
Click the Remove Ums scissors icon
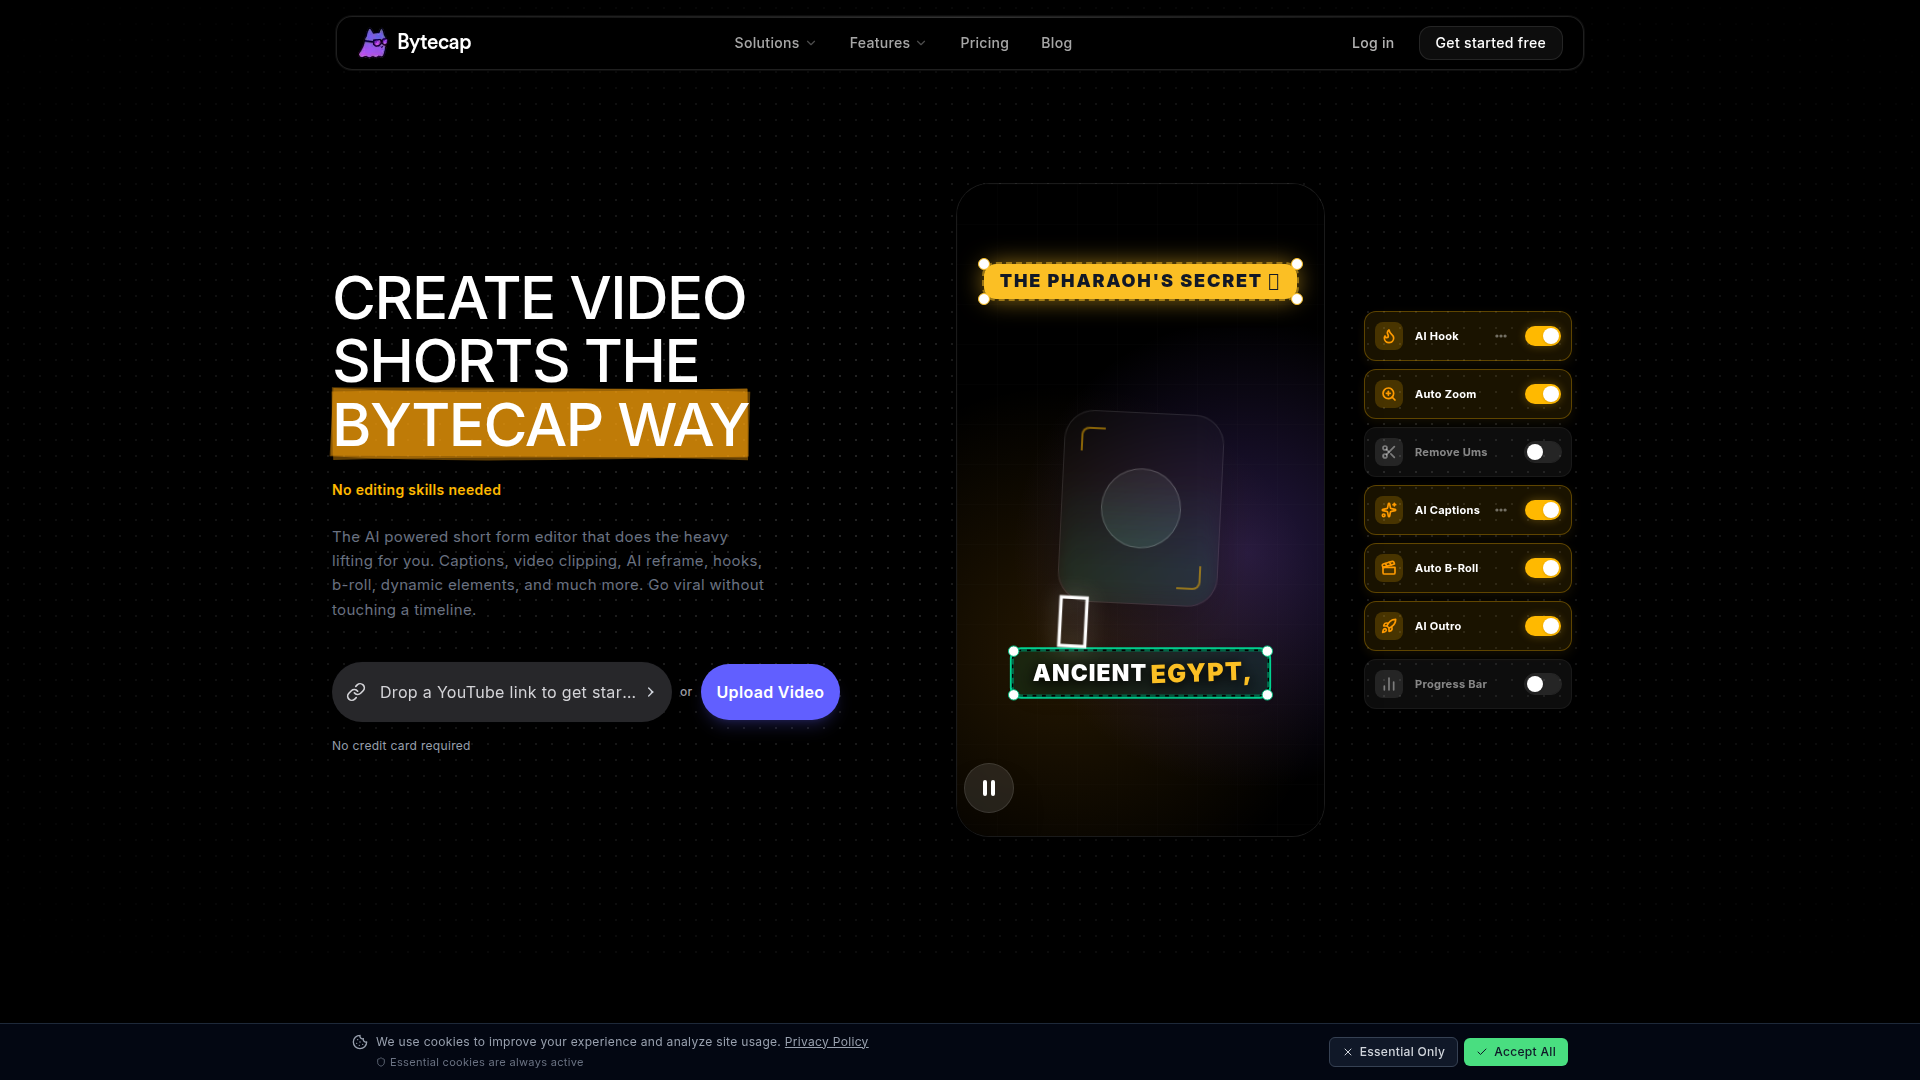[x=1389, y=452]
